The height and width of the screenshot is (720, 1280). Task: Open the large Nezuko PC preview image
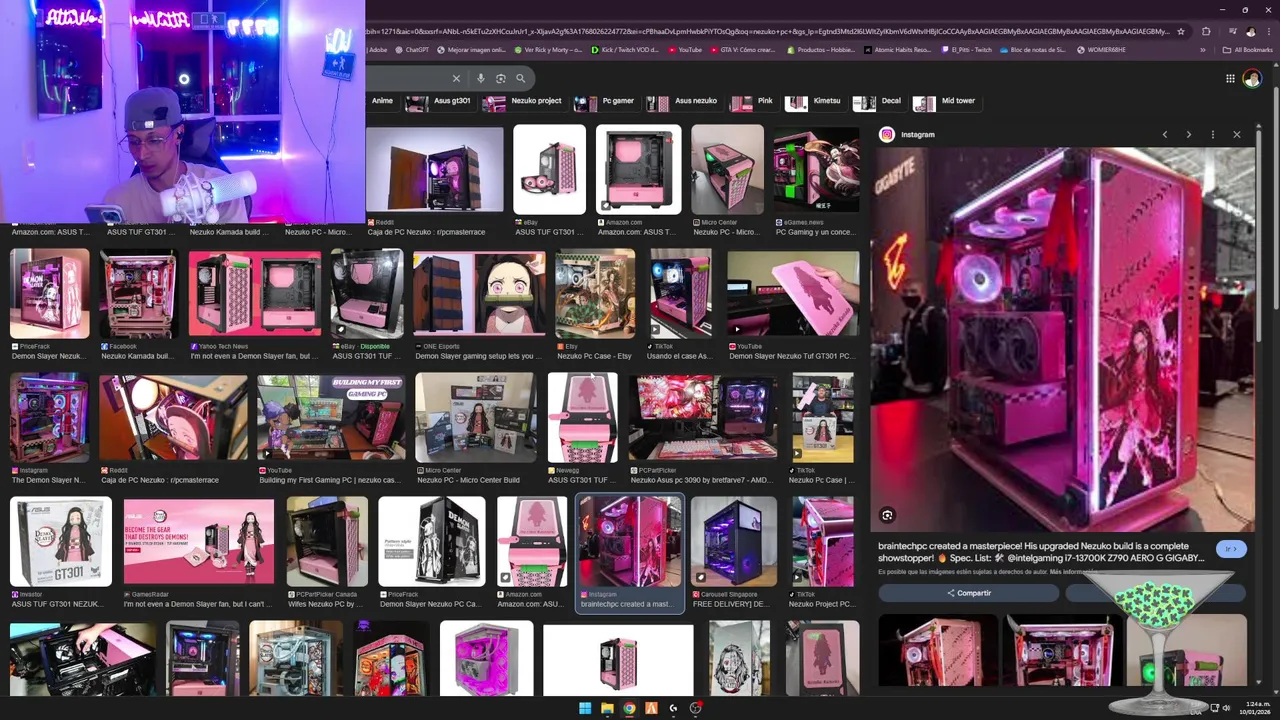tap(1062, 340)
